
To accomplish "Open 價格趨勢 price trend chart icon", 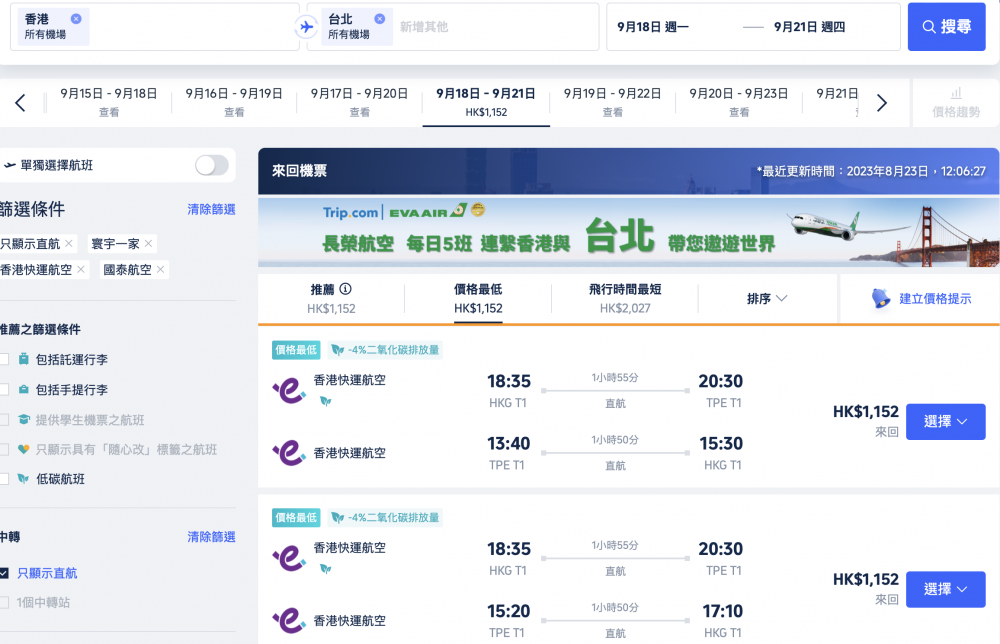I will 956,94.
